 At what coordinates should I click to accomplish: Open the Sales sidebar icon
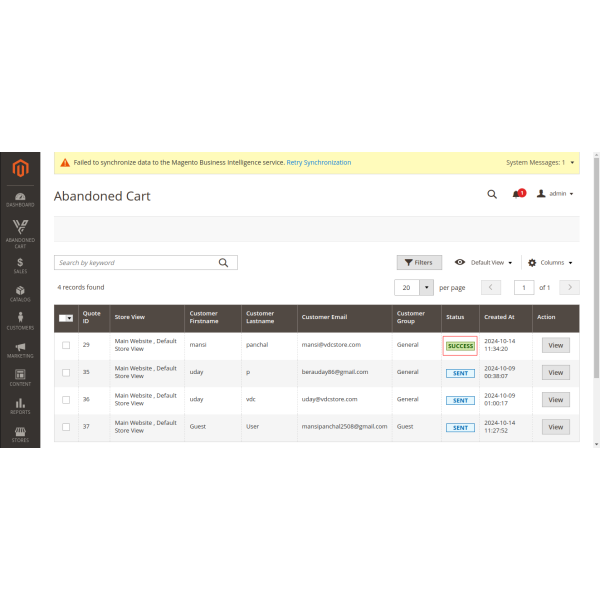click(20, 264)
